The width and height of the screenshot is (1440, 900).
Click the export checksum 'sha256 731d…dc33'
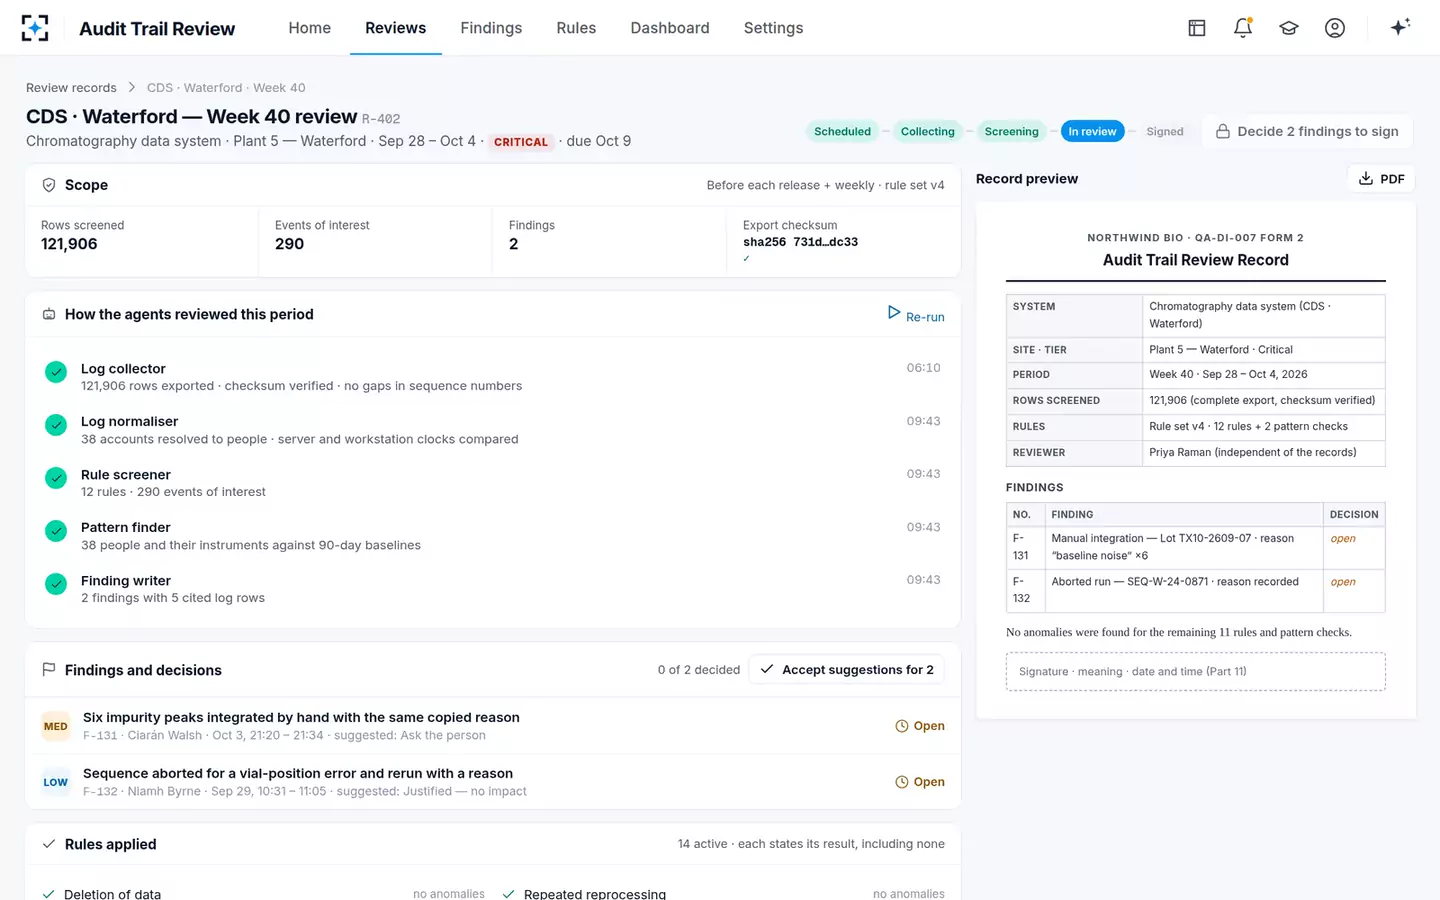click(800, 242)
